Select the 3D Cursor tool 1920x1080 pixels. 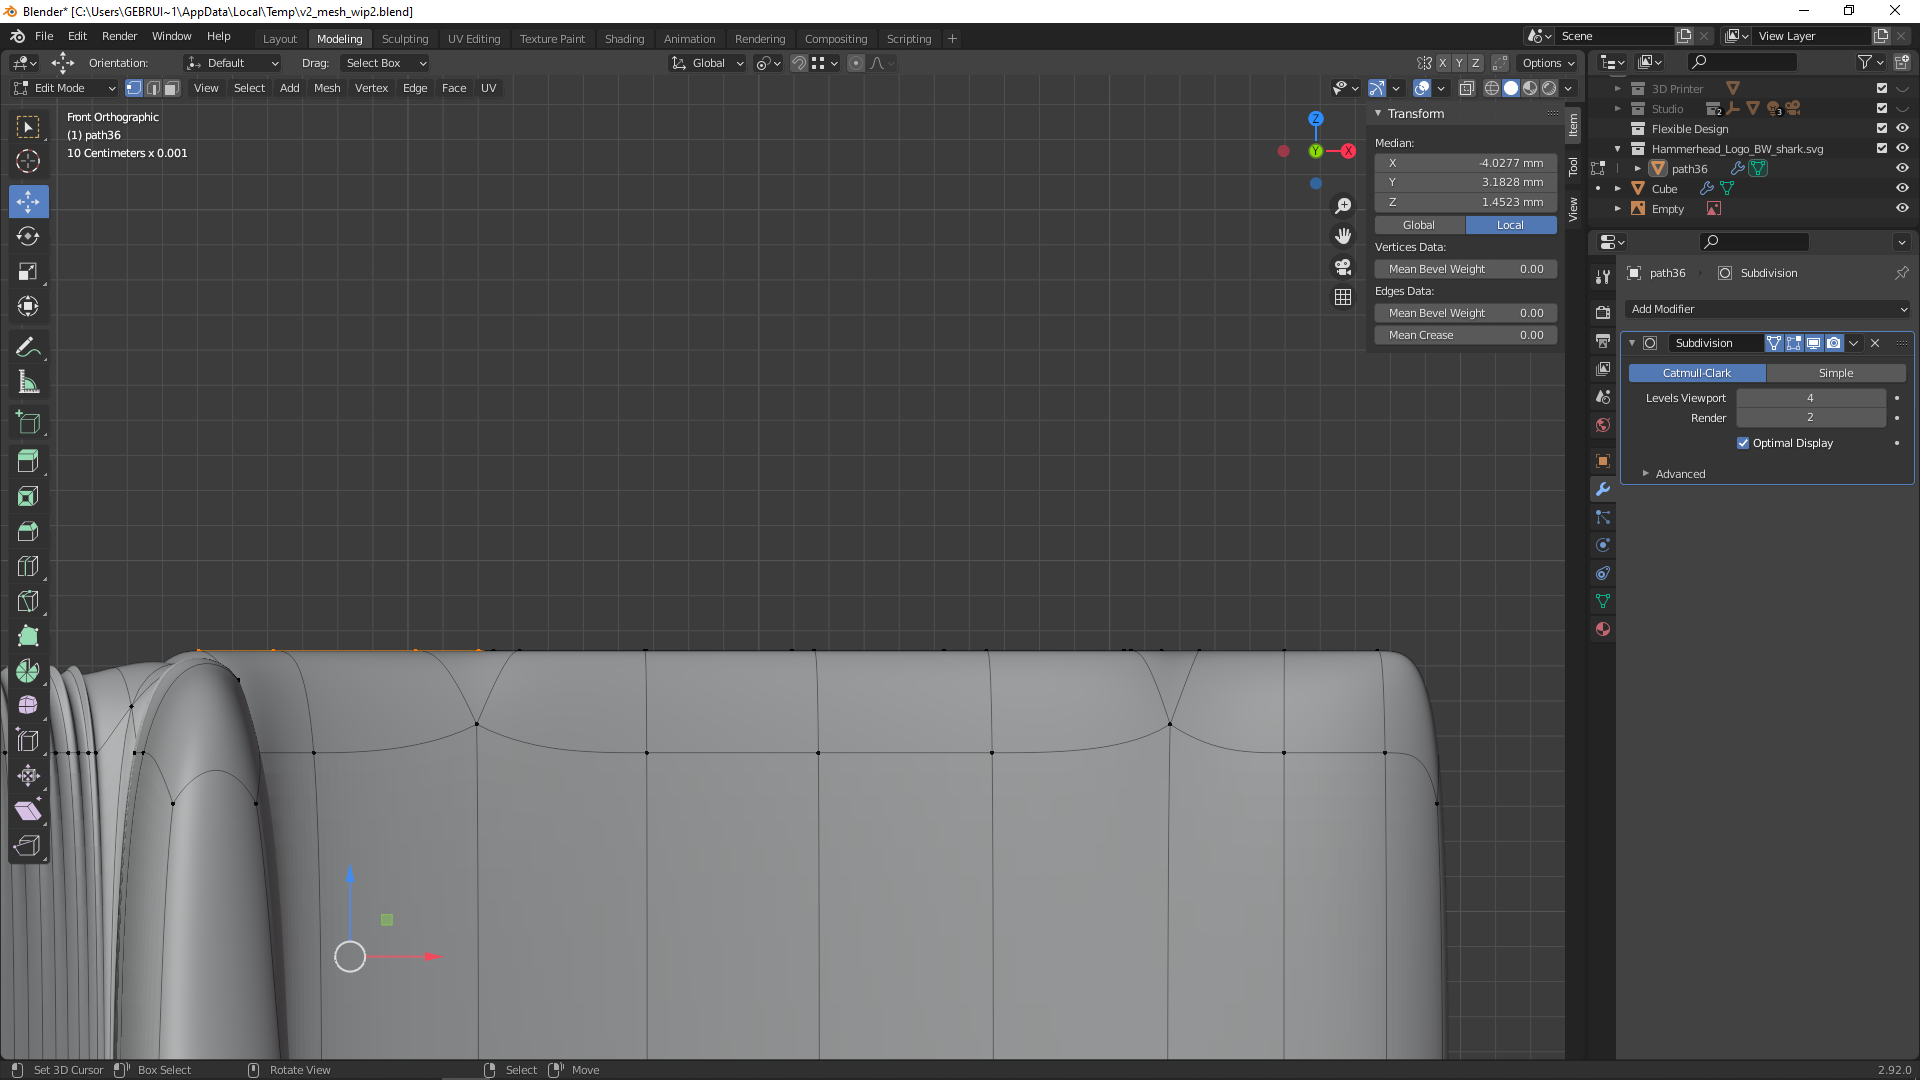tap(28, 161)
